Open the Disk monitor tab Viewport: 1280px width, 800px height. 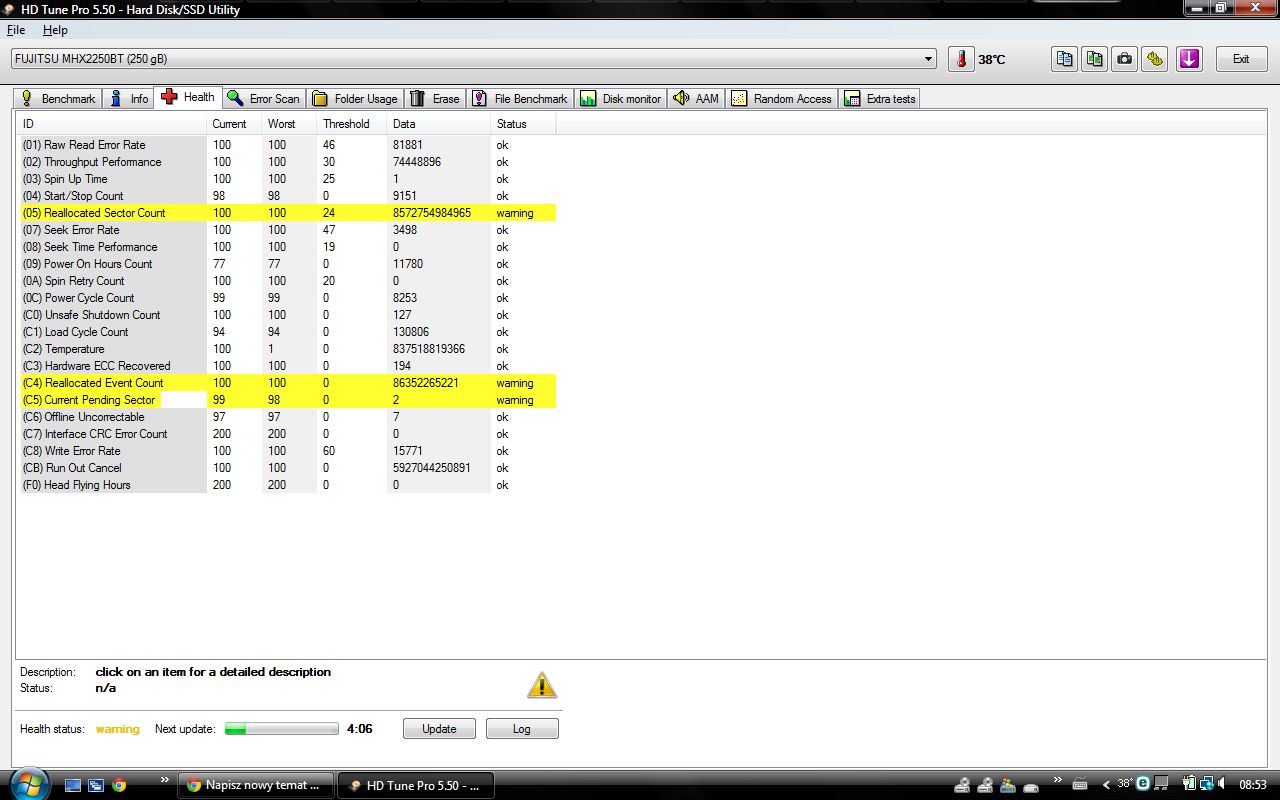click(621, 98)
